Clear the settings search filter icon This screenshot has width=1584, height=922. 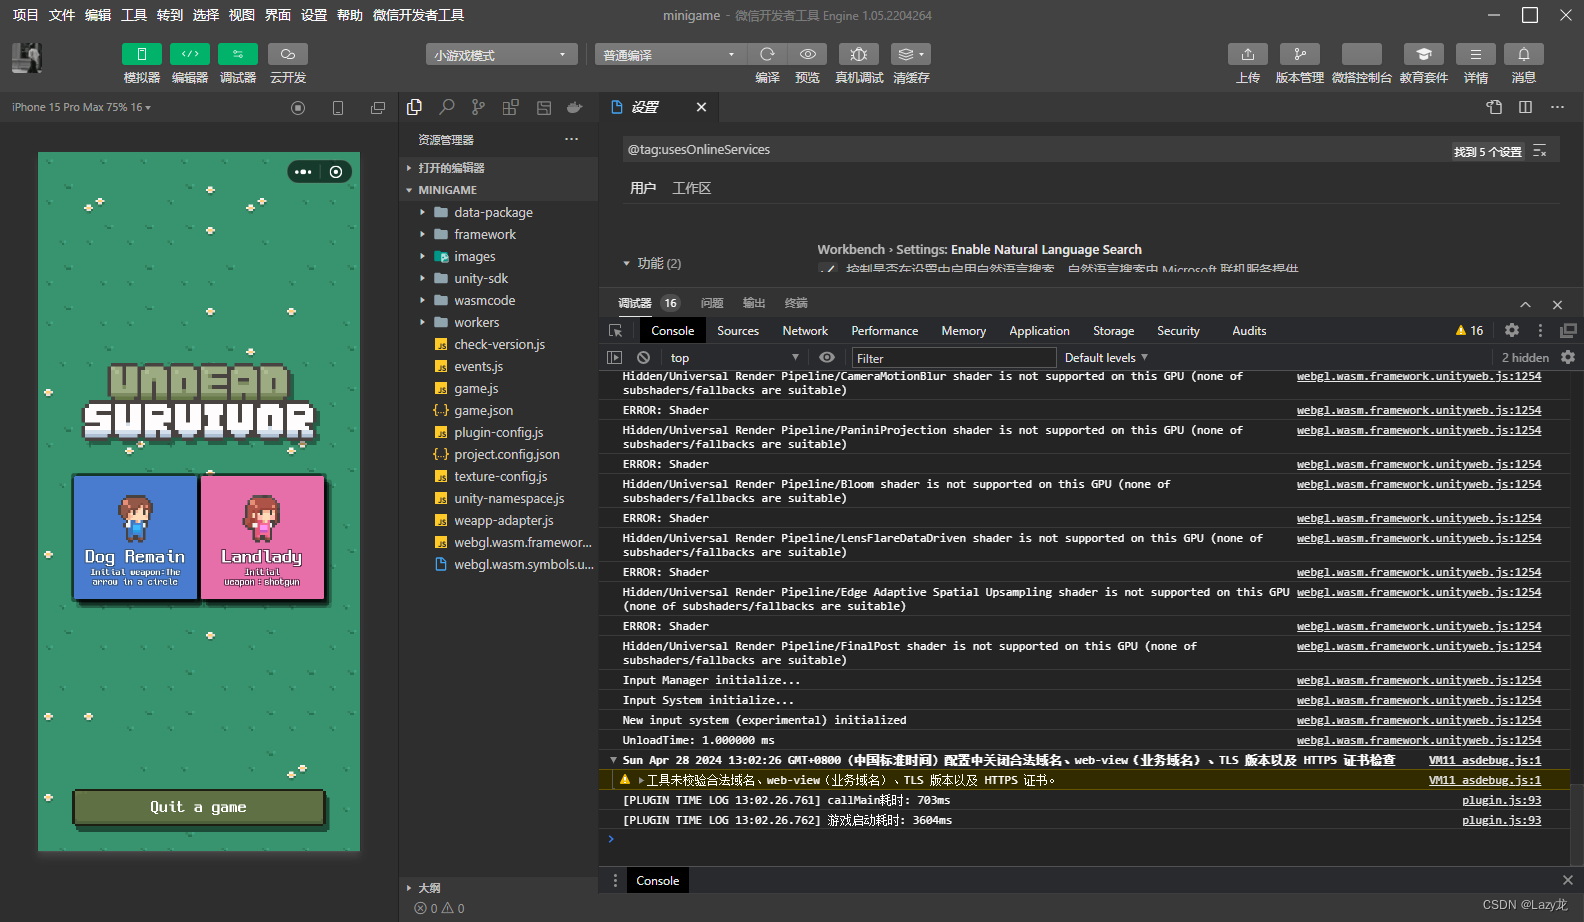coord(1540,151)
